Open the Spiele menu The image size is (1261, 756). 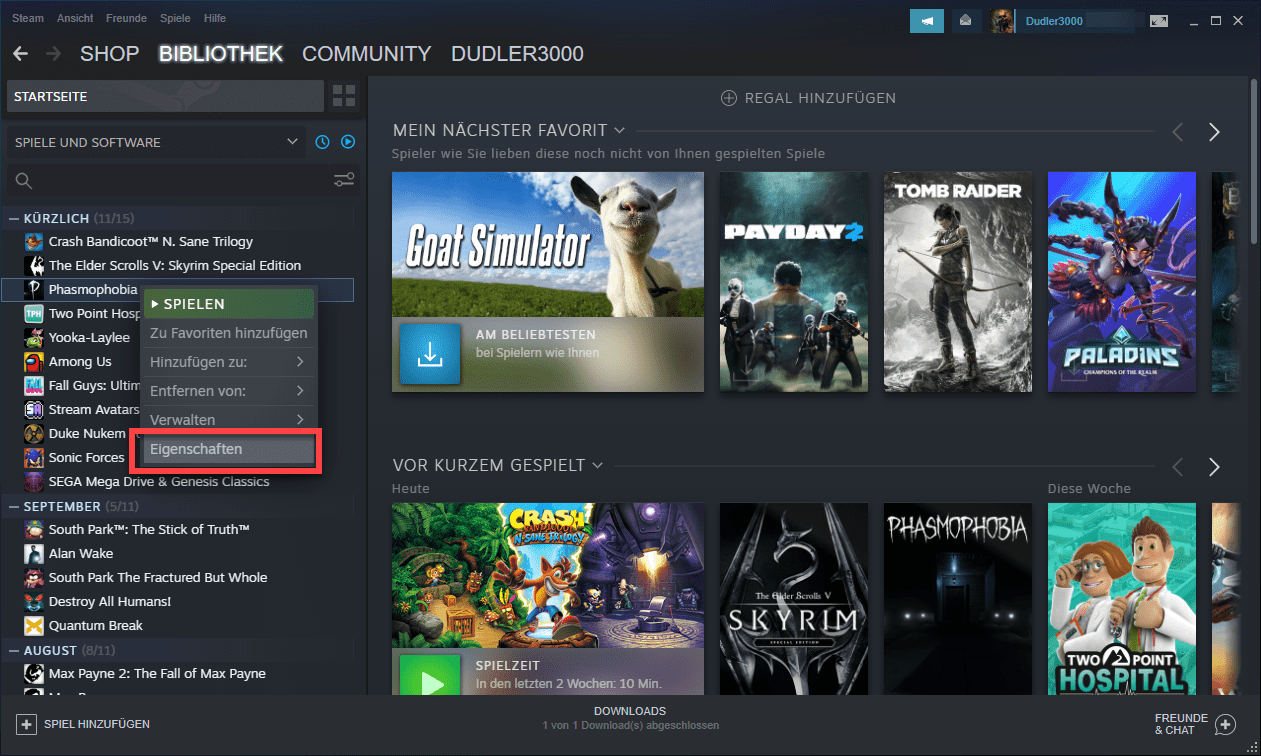[x=177, y=18]
